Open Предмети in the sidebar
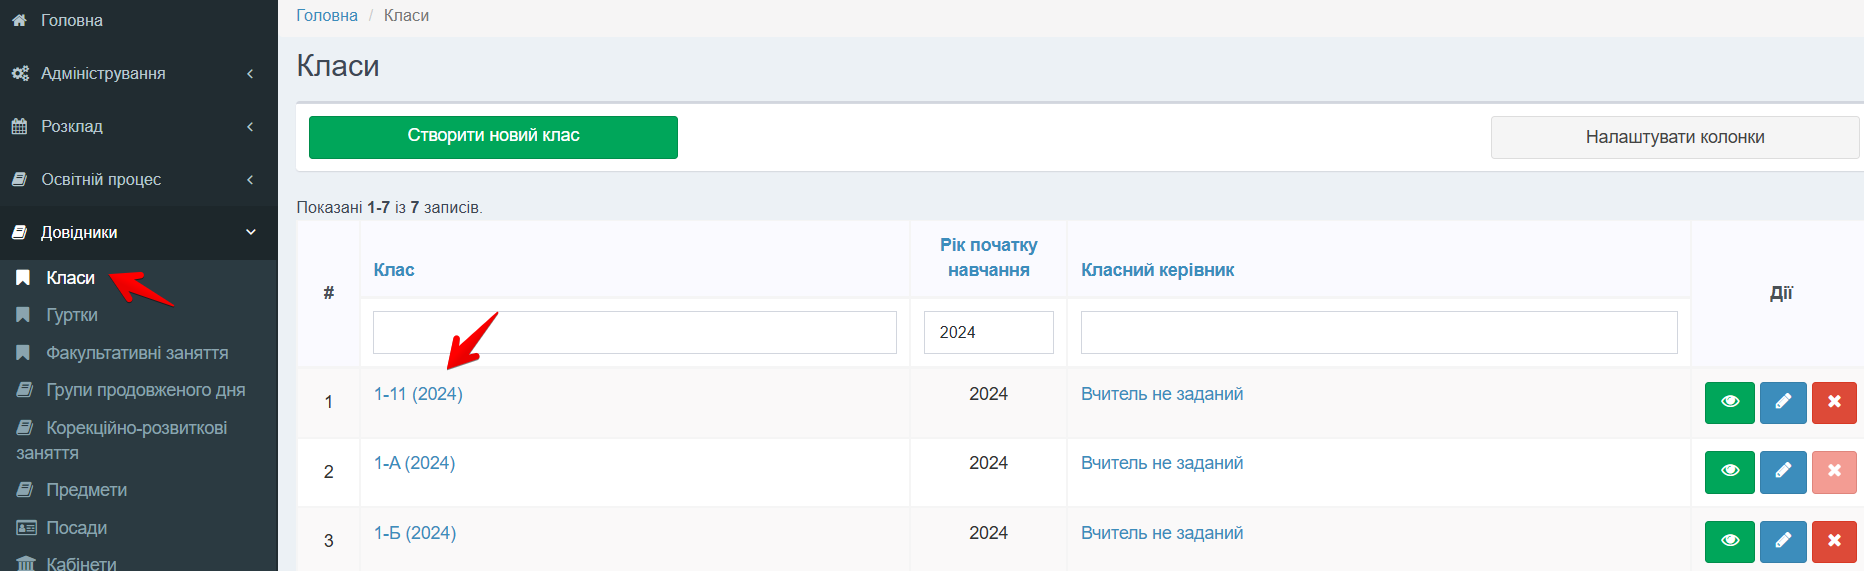Image resolution: width=1864 pixels, height=571 pixels. pos(86,490)
